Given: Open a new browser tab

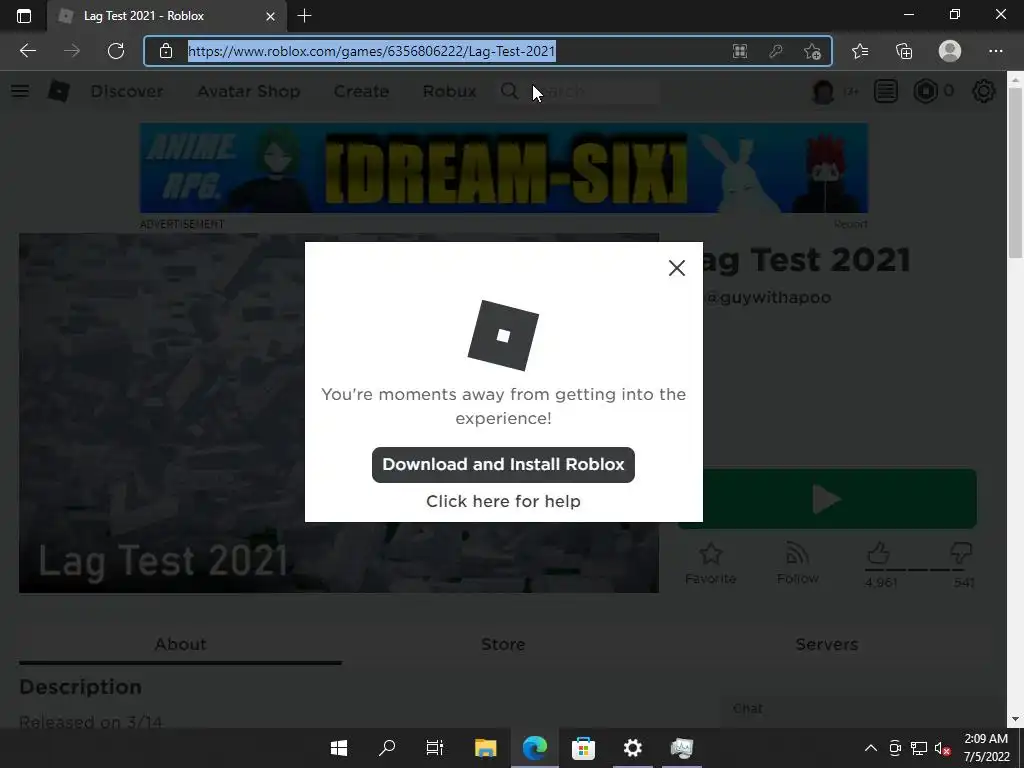Looking at the screenshot, I should tap(304, 16).
